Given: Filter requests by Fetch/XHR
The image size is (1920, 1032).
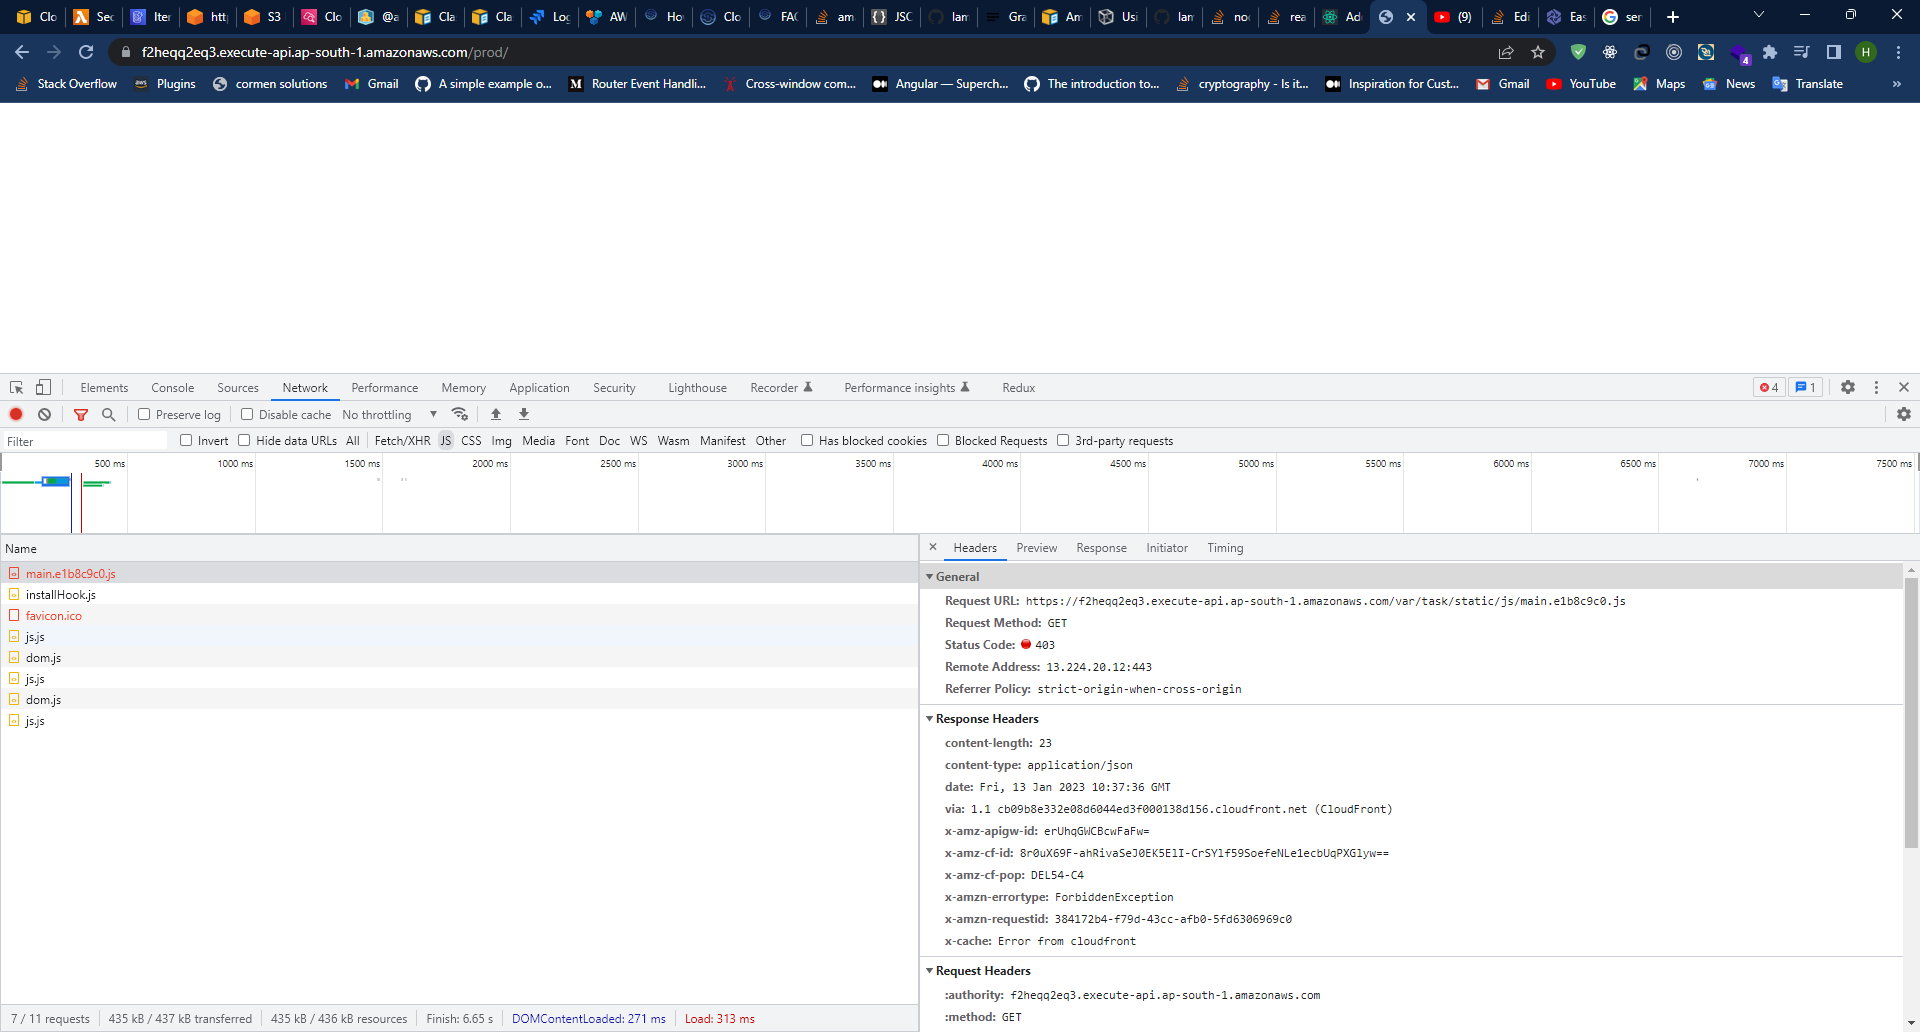Looking at the screenshot, I should point(402,440).
